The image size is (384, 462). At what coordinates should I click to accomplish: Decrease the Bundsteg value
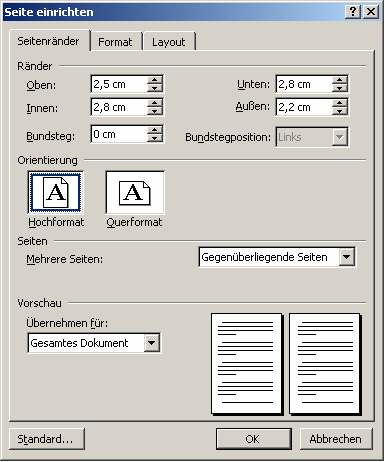pyautogui.click(x=155, y=138)
